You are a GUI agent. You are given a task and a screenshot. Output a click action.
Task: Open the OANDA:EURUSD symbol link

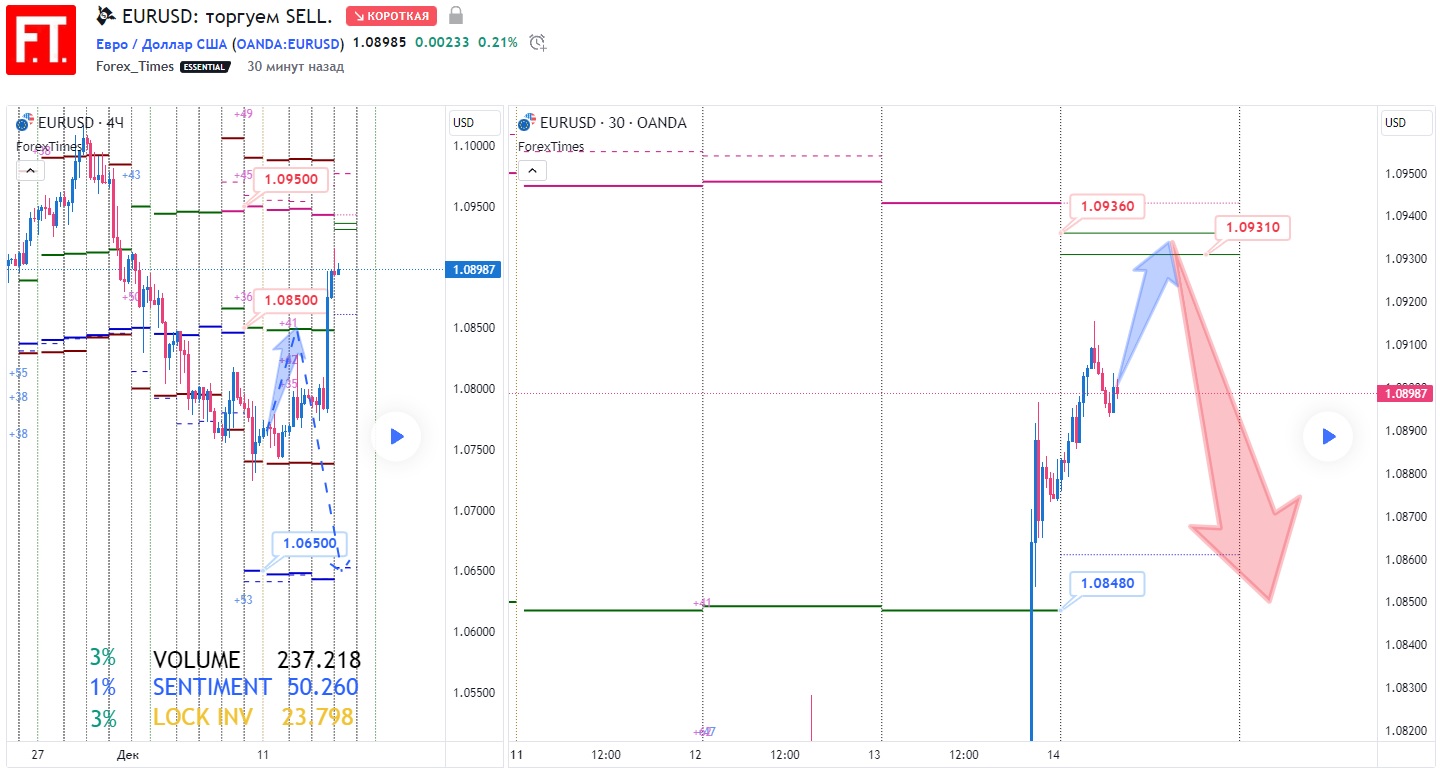pyautogui.click(x=288, y=44)
